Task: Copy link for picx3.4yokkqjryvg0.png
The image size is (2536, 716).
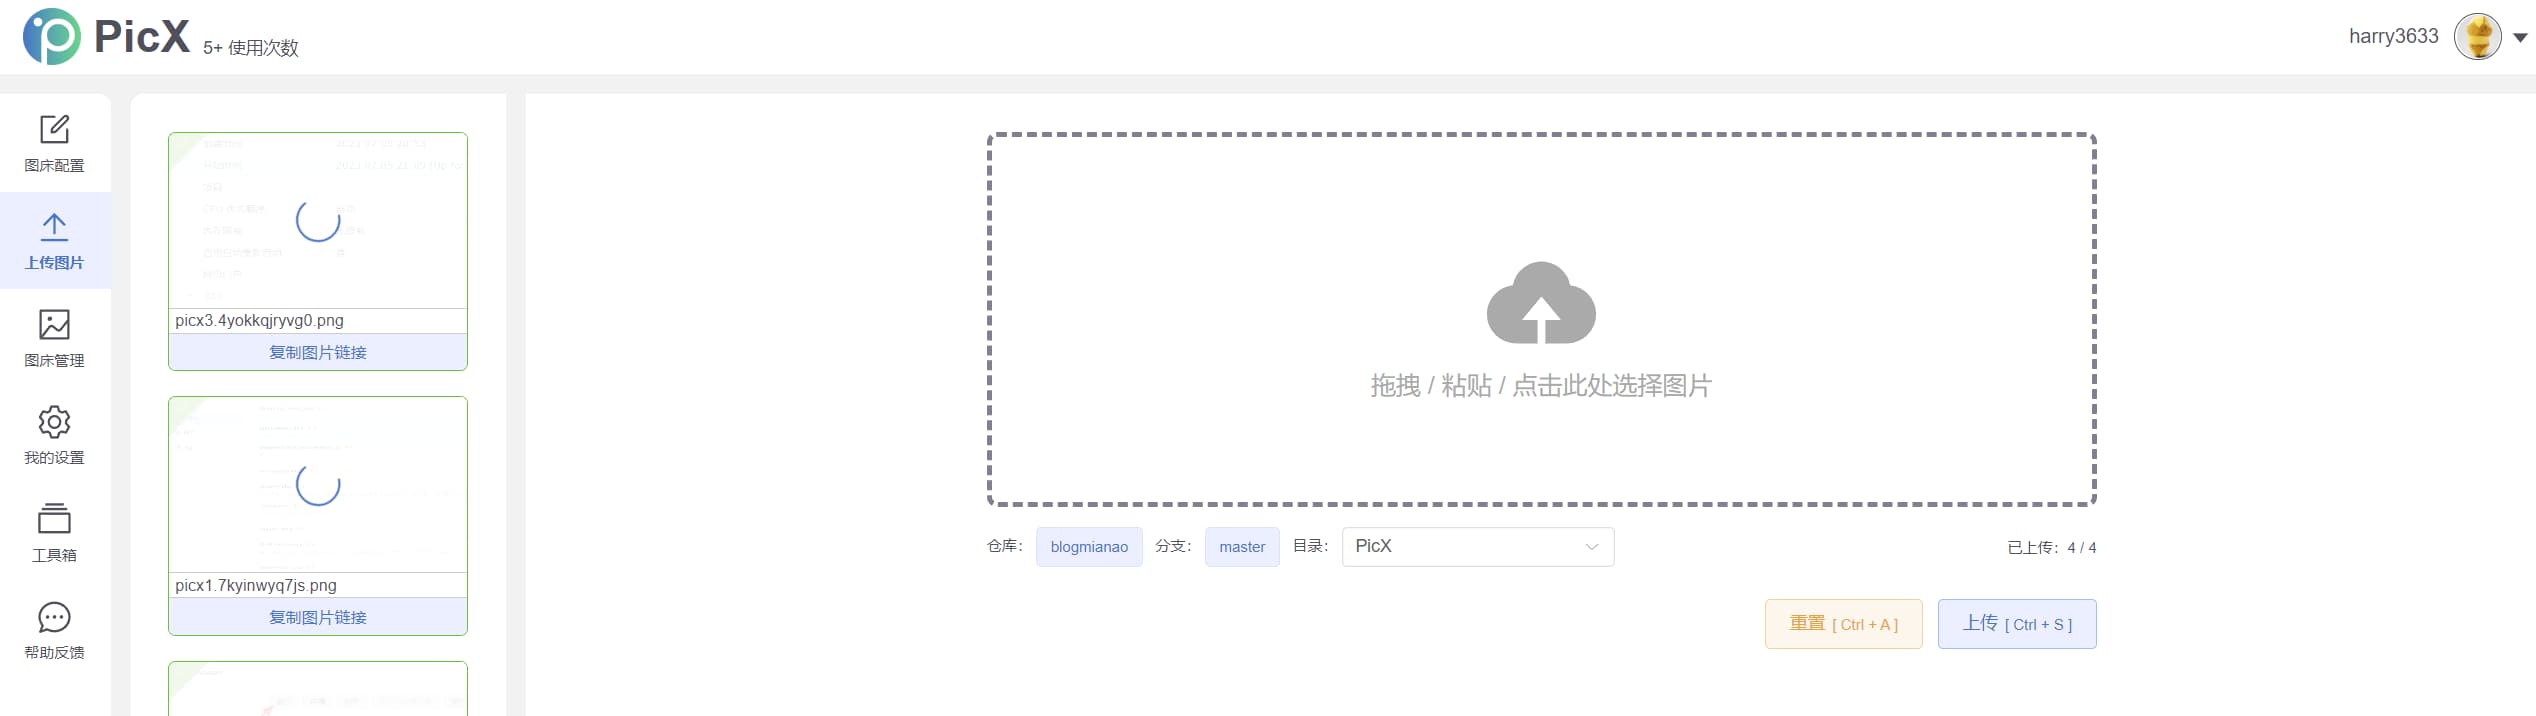Action: tap(318, 352)
